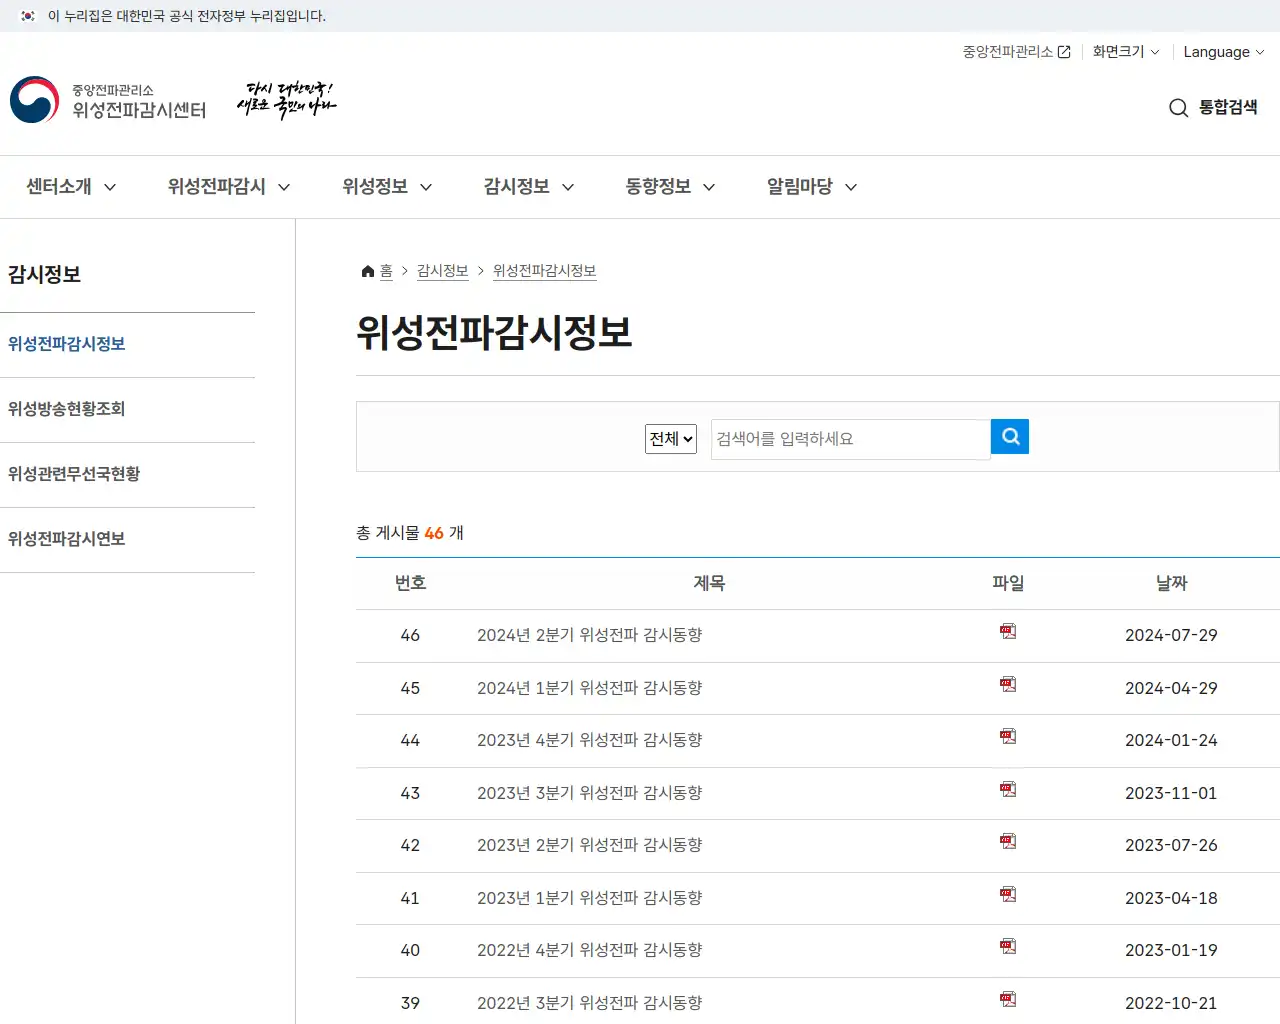Image resolution: width=1280 pixels, height=1024 pixels.
Task: Click the 날짜 column header
Action: [1171, 583]
